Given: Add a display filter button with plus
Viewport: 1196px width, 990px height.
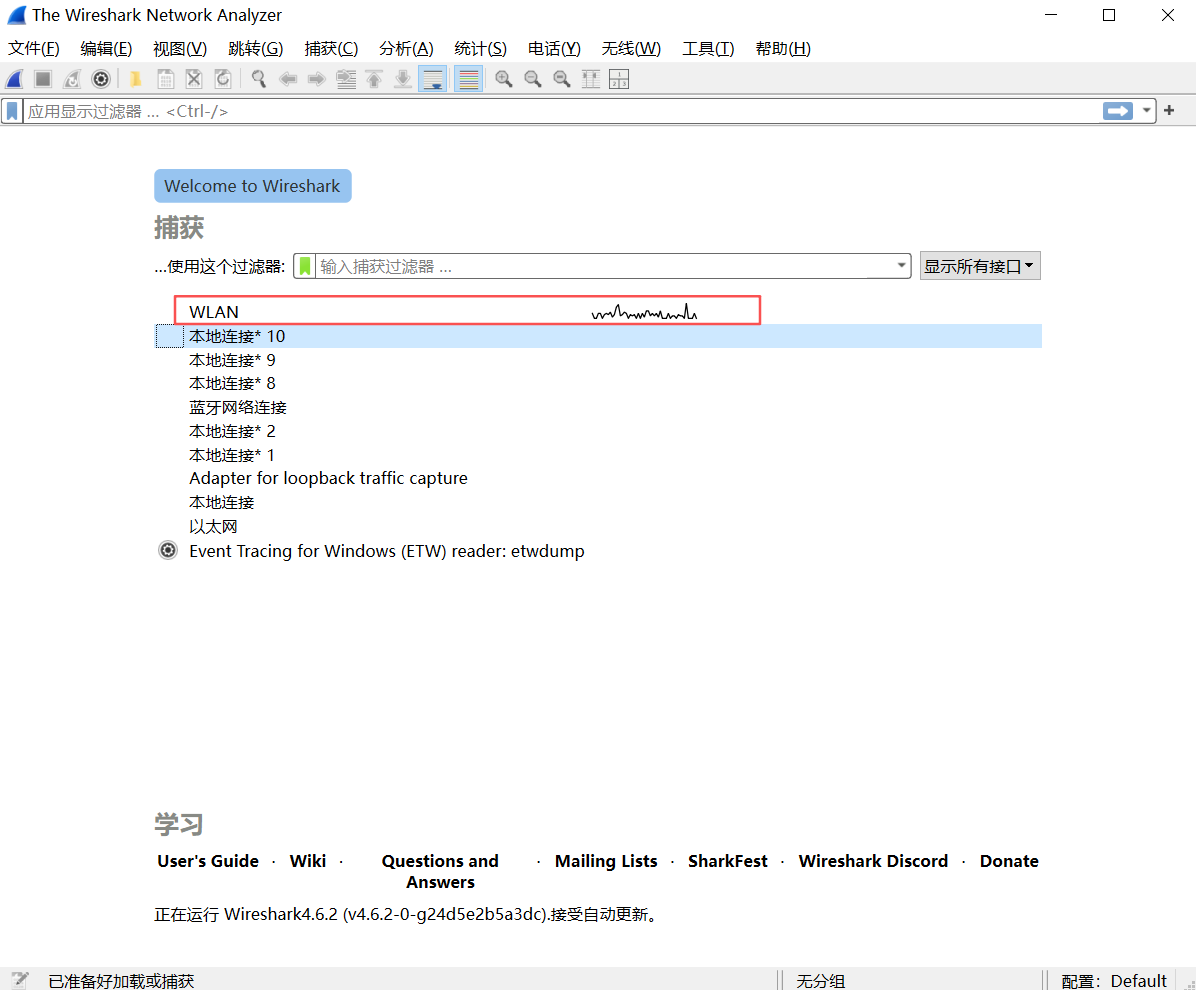Looking at the screenshot, I should point(1169,111).
